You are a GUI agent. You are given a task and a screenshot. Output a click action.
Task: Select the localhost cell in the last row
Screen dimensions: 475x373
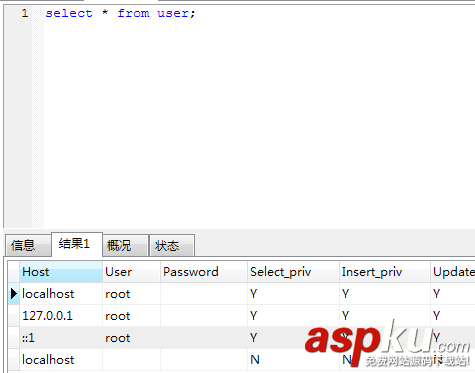coord(61,360)
